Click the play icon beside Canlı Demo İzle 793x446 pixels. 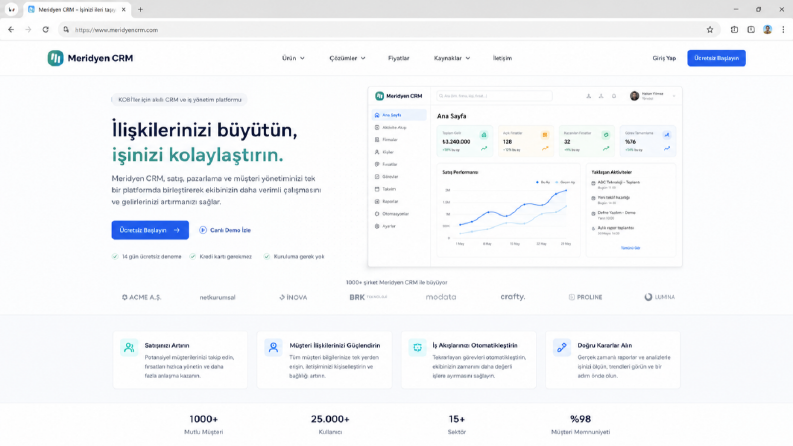[203, 230]
